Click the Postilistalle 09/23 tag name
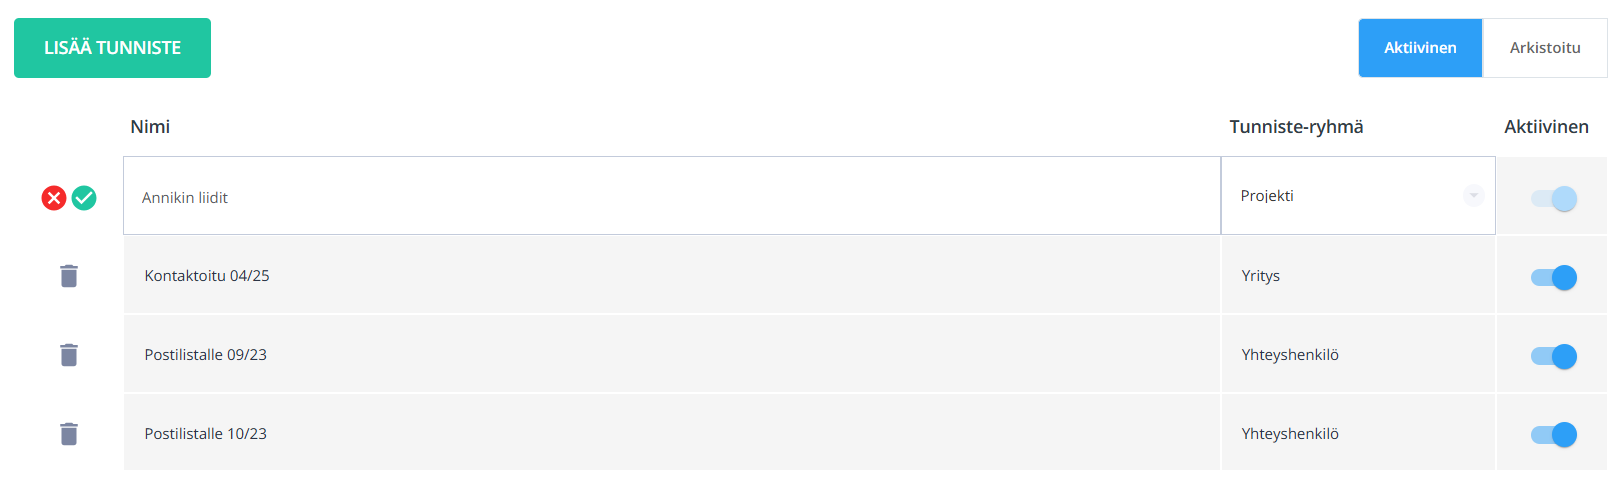The height and width of the screenshot is (489, 1621). click(x=205, y=355)
